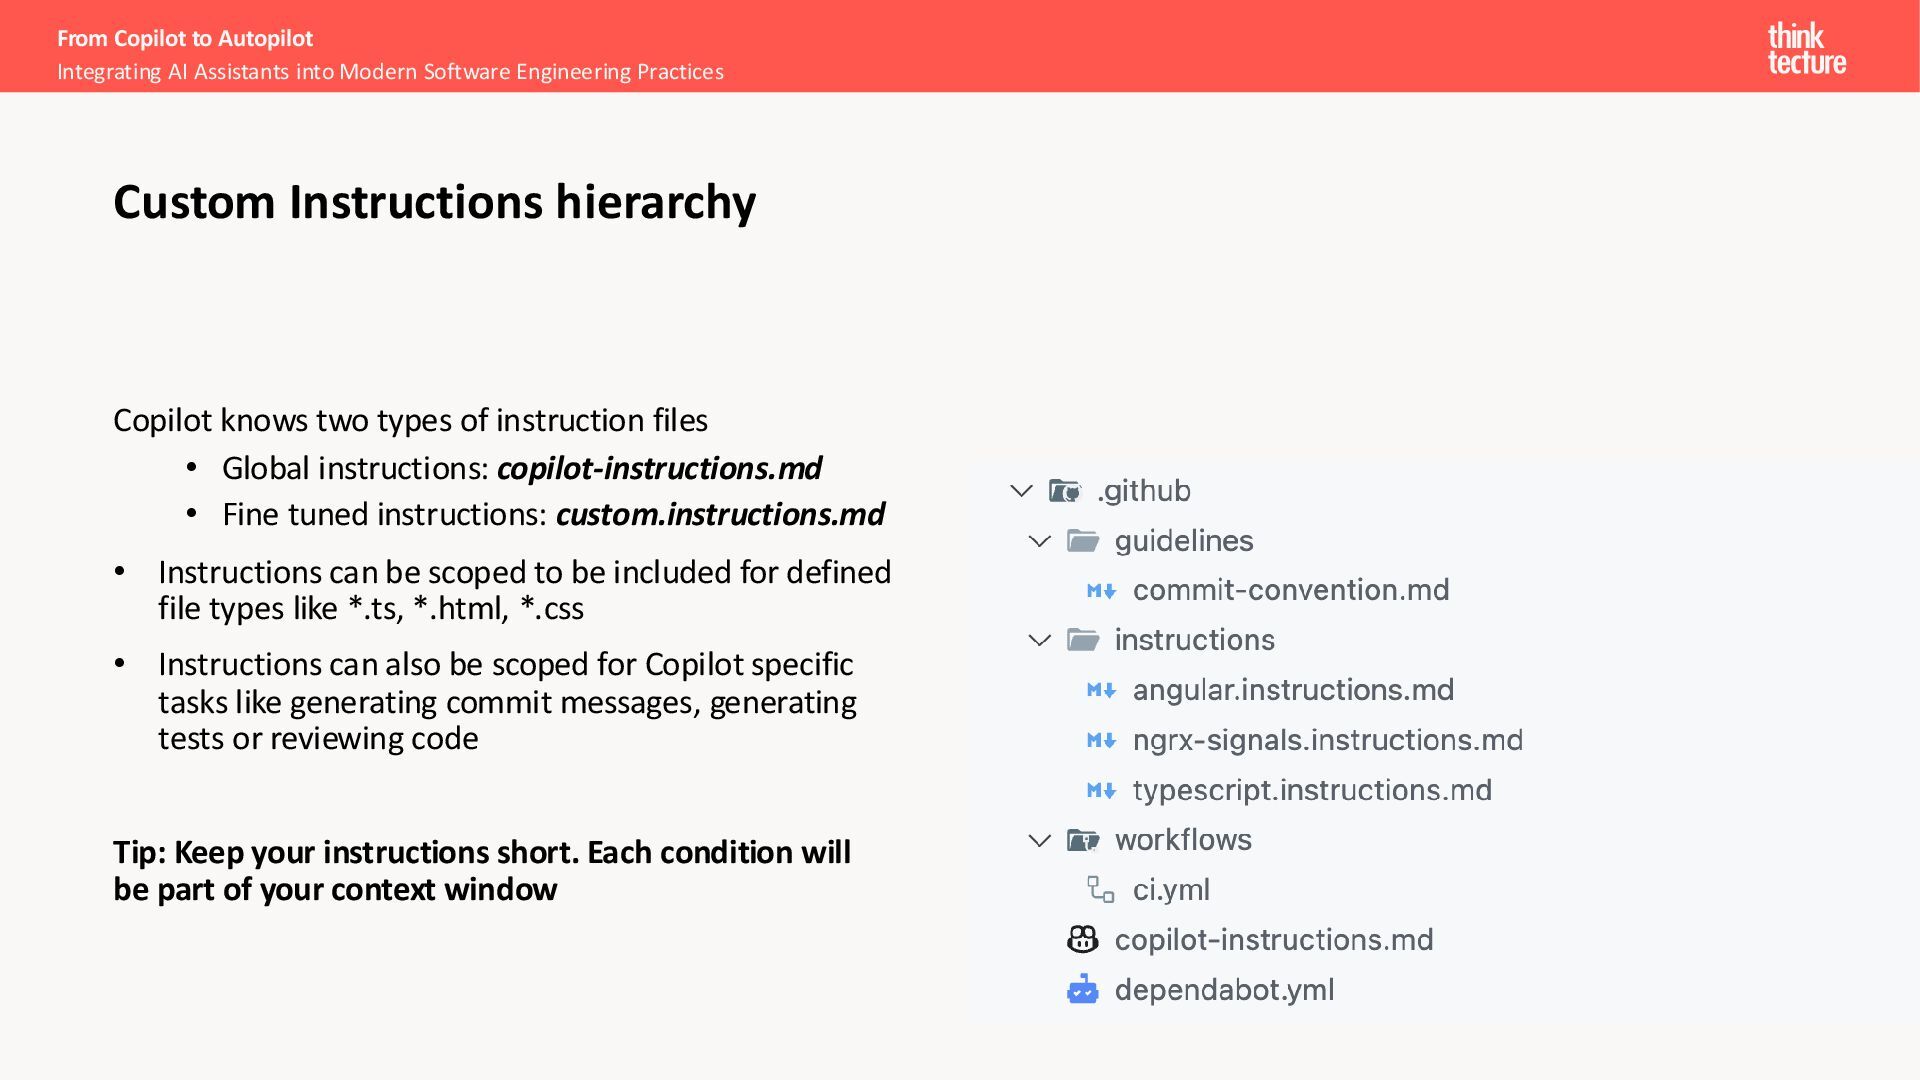This screenshot has height=1080, width=1920.
Task: Click the workflow icon next to ci.yml
Action: point(1101,889)
